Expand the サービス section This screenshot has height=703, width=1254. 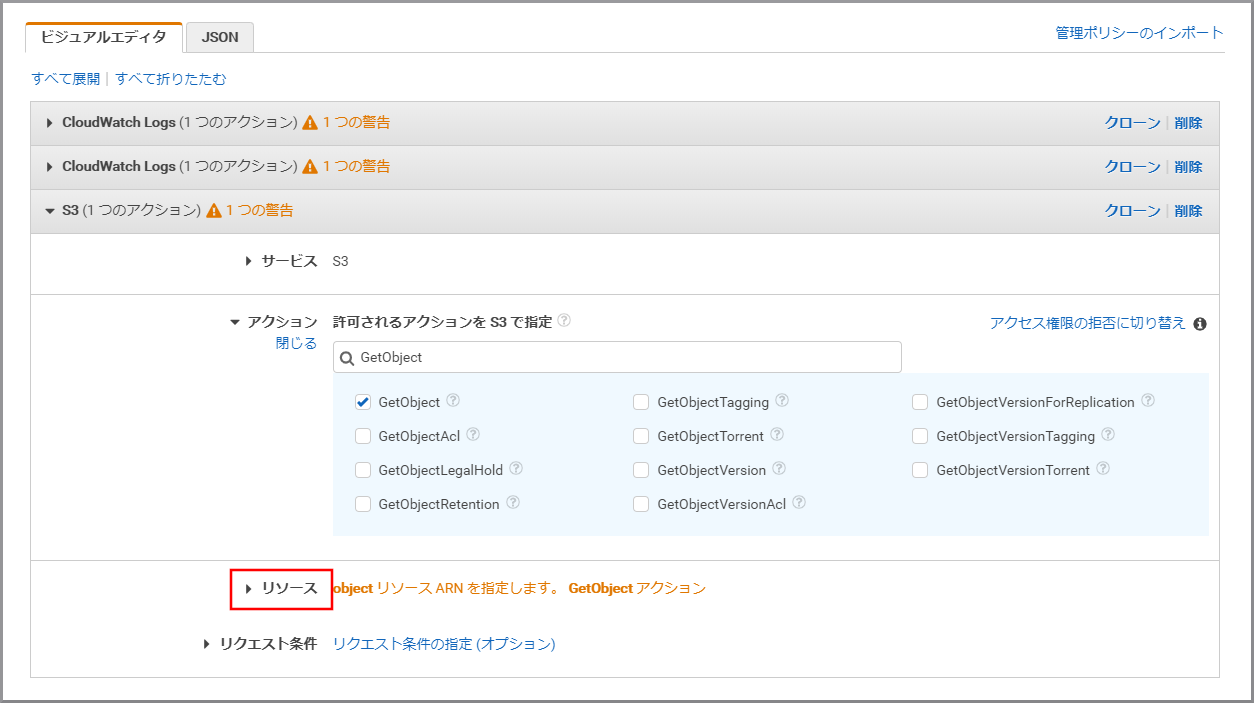[x=249, y=261]
